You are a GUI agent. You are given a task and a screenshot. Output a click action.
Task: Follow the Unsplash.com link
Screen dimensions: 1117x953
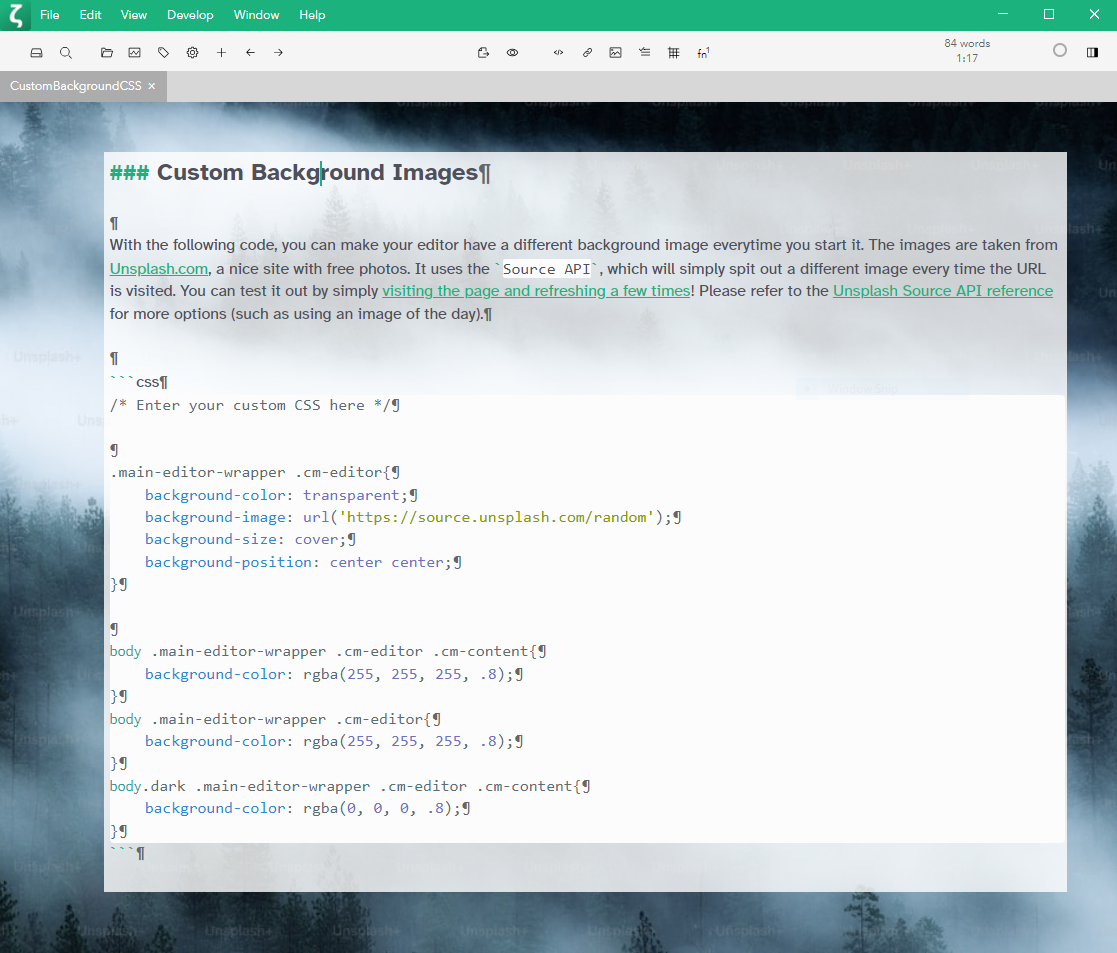pos(159,269)
